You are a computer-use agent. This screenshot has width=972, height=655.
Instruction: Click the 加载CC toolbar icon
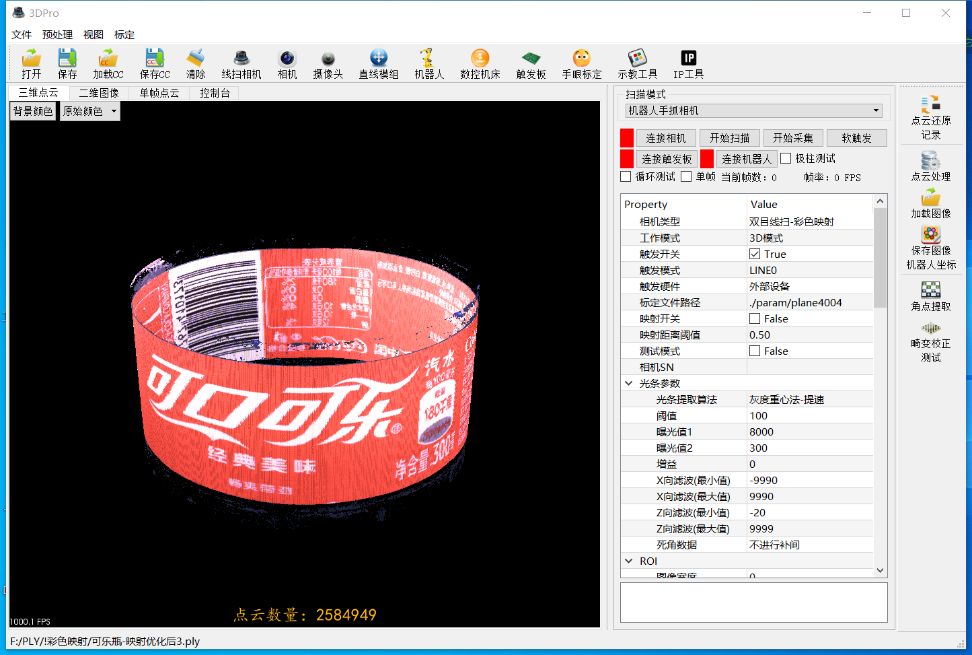(x=108, y=64)
